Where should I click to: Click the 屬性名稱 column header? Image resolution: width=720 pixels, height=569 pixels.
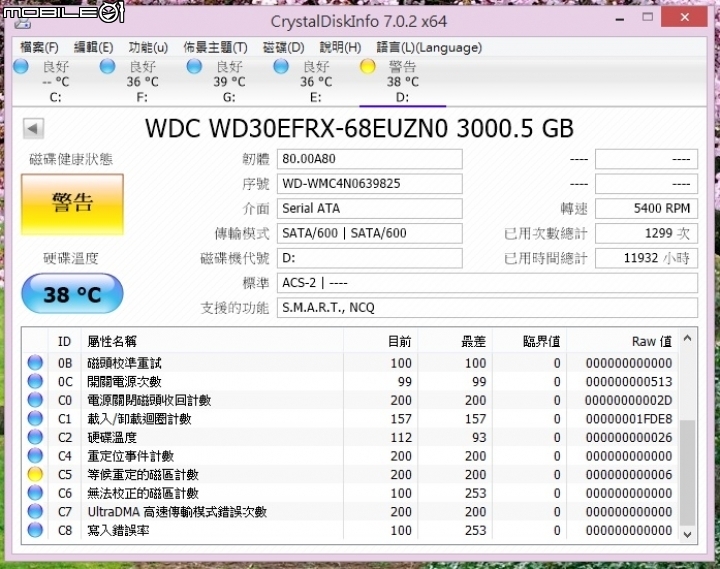pos(212,341)
